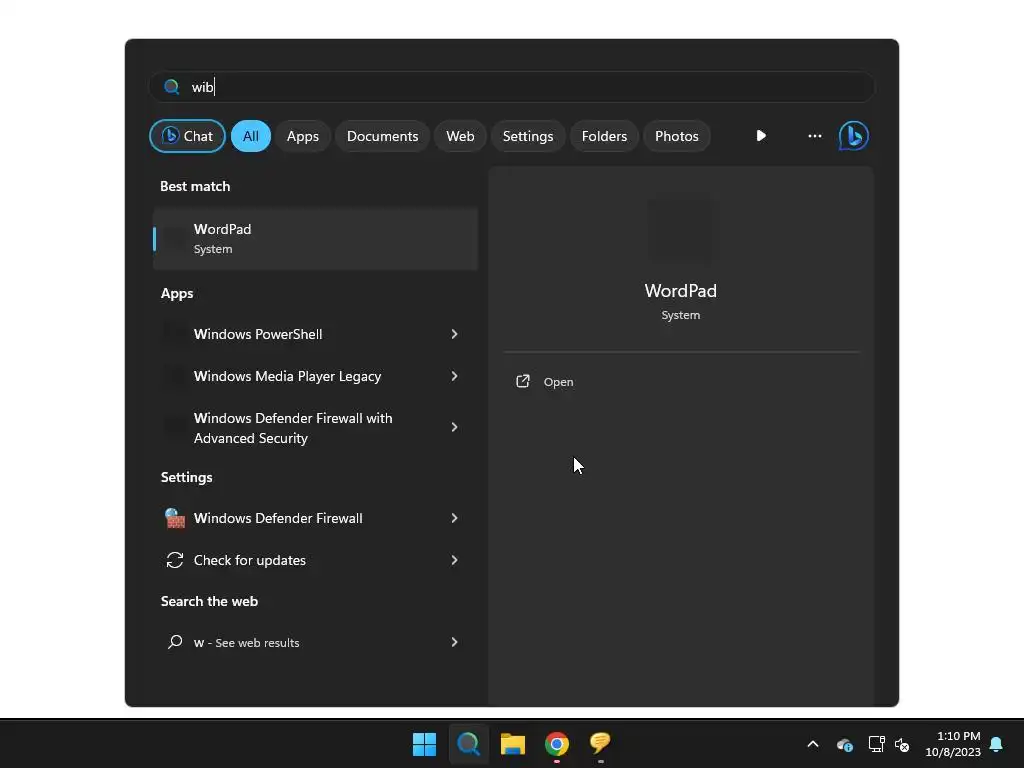The width and height of the screenshot is (1024, 768).
Task: Click the search magnifier icon in search box
Action: tap(171, 87)
